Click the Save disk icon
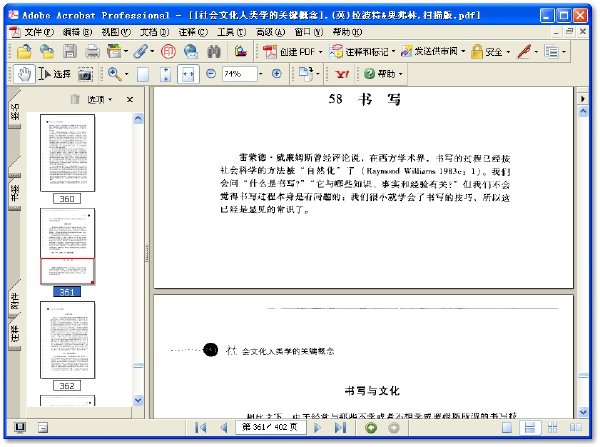 (x=70, y=51)
